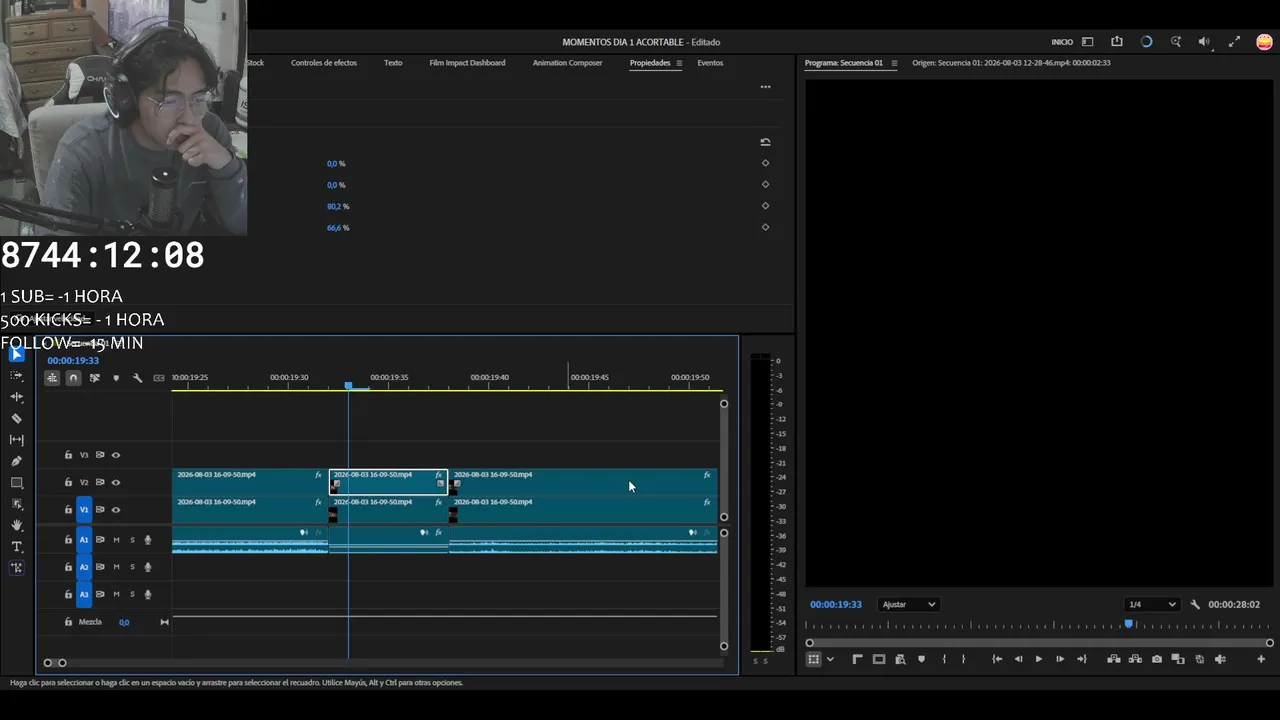
Task: Click the search help magnifier icon
Action: point(1176,42)
